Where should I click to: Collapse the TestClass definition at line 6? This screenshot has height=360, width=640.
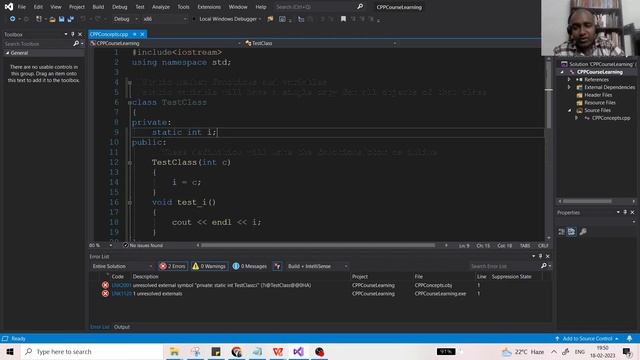tap(129, 102)
